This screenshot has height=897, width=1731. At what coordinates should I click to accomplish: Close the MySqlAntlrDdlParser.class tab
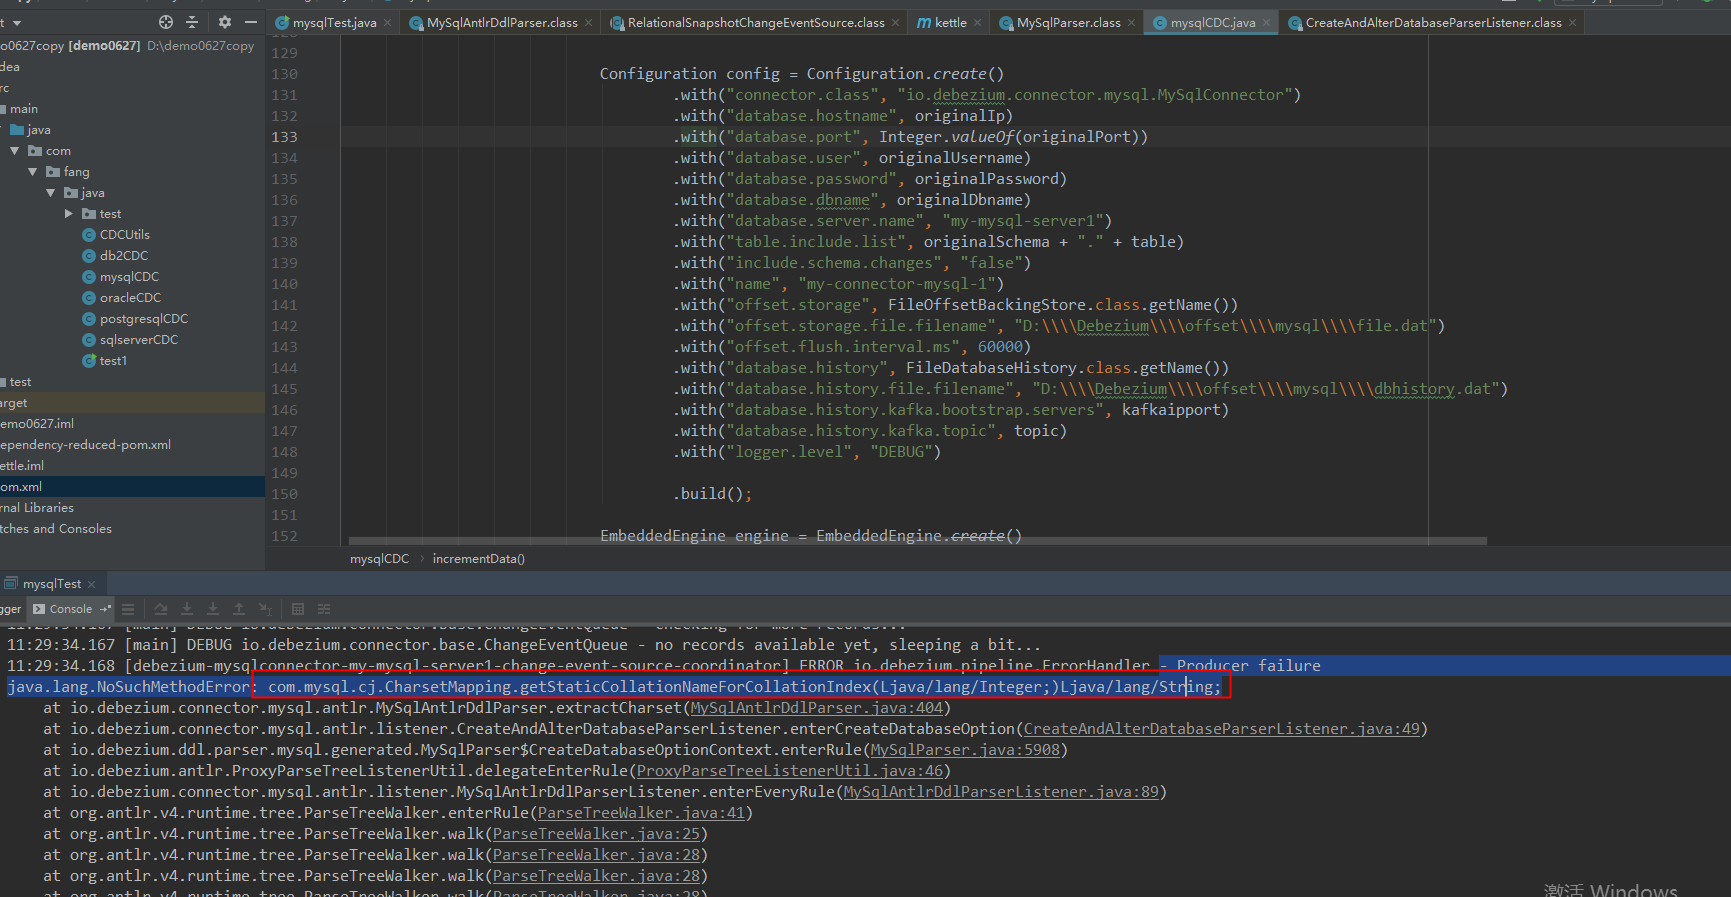point(589,23)
